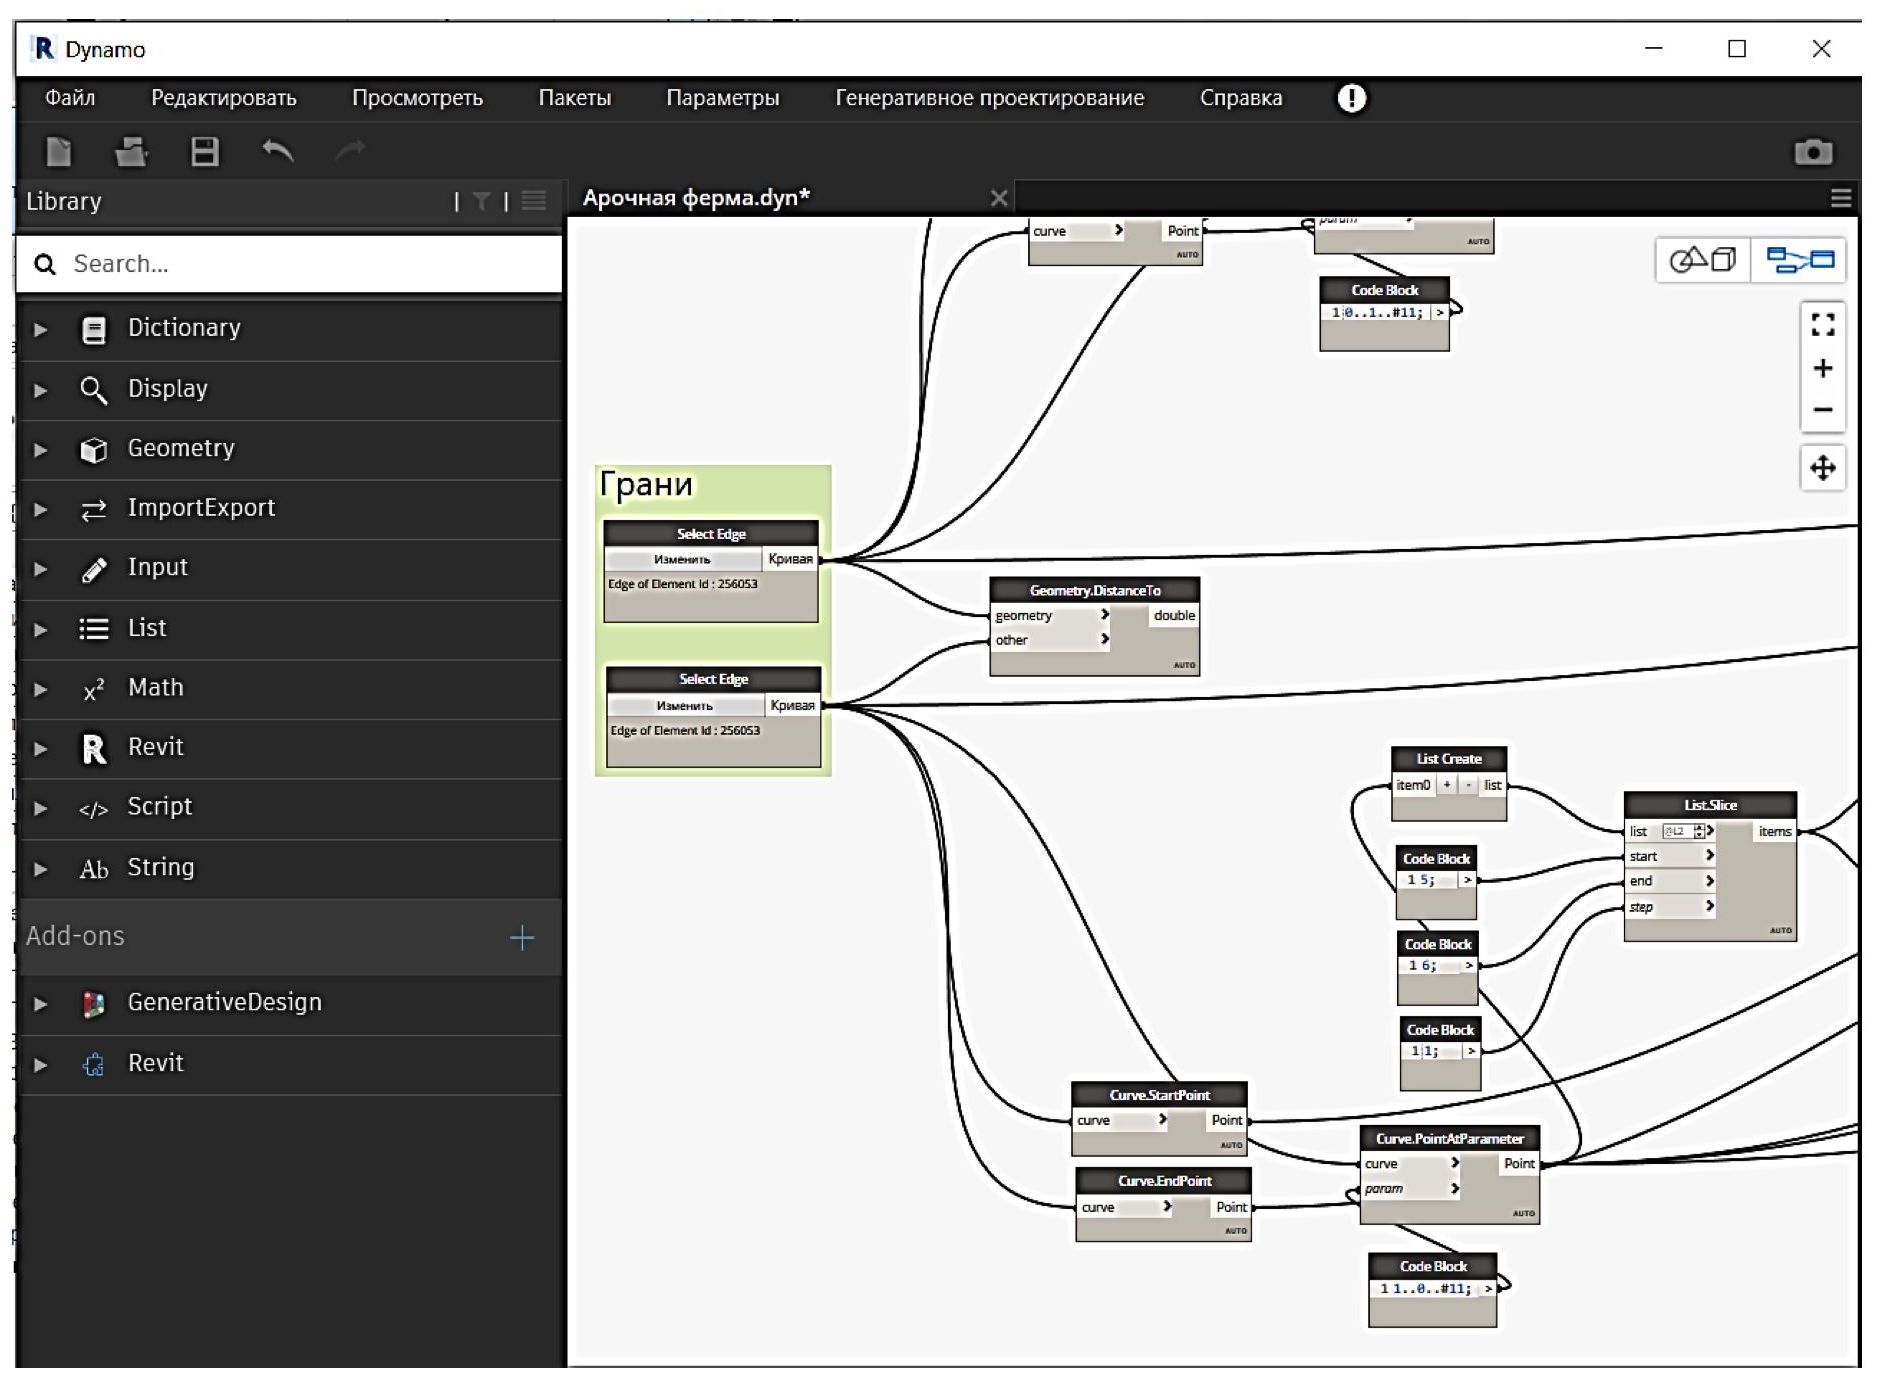Export workspace as image via camera icon
The height and width of the screenshot is (1384, 1881).
[1812, 152]
